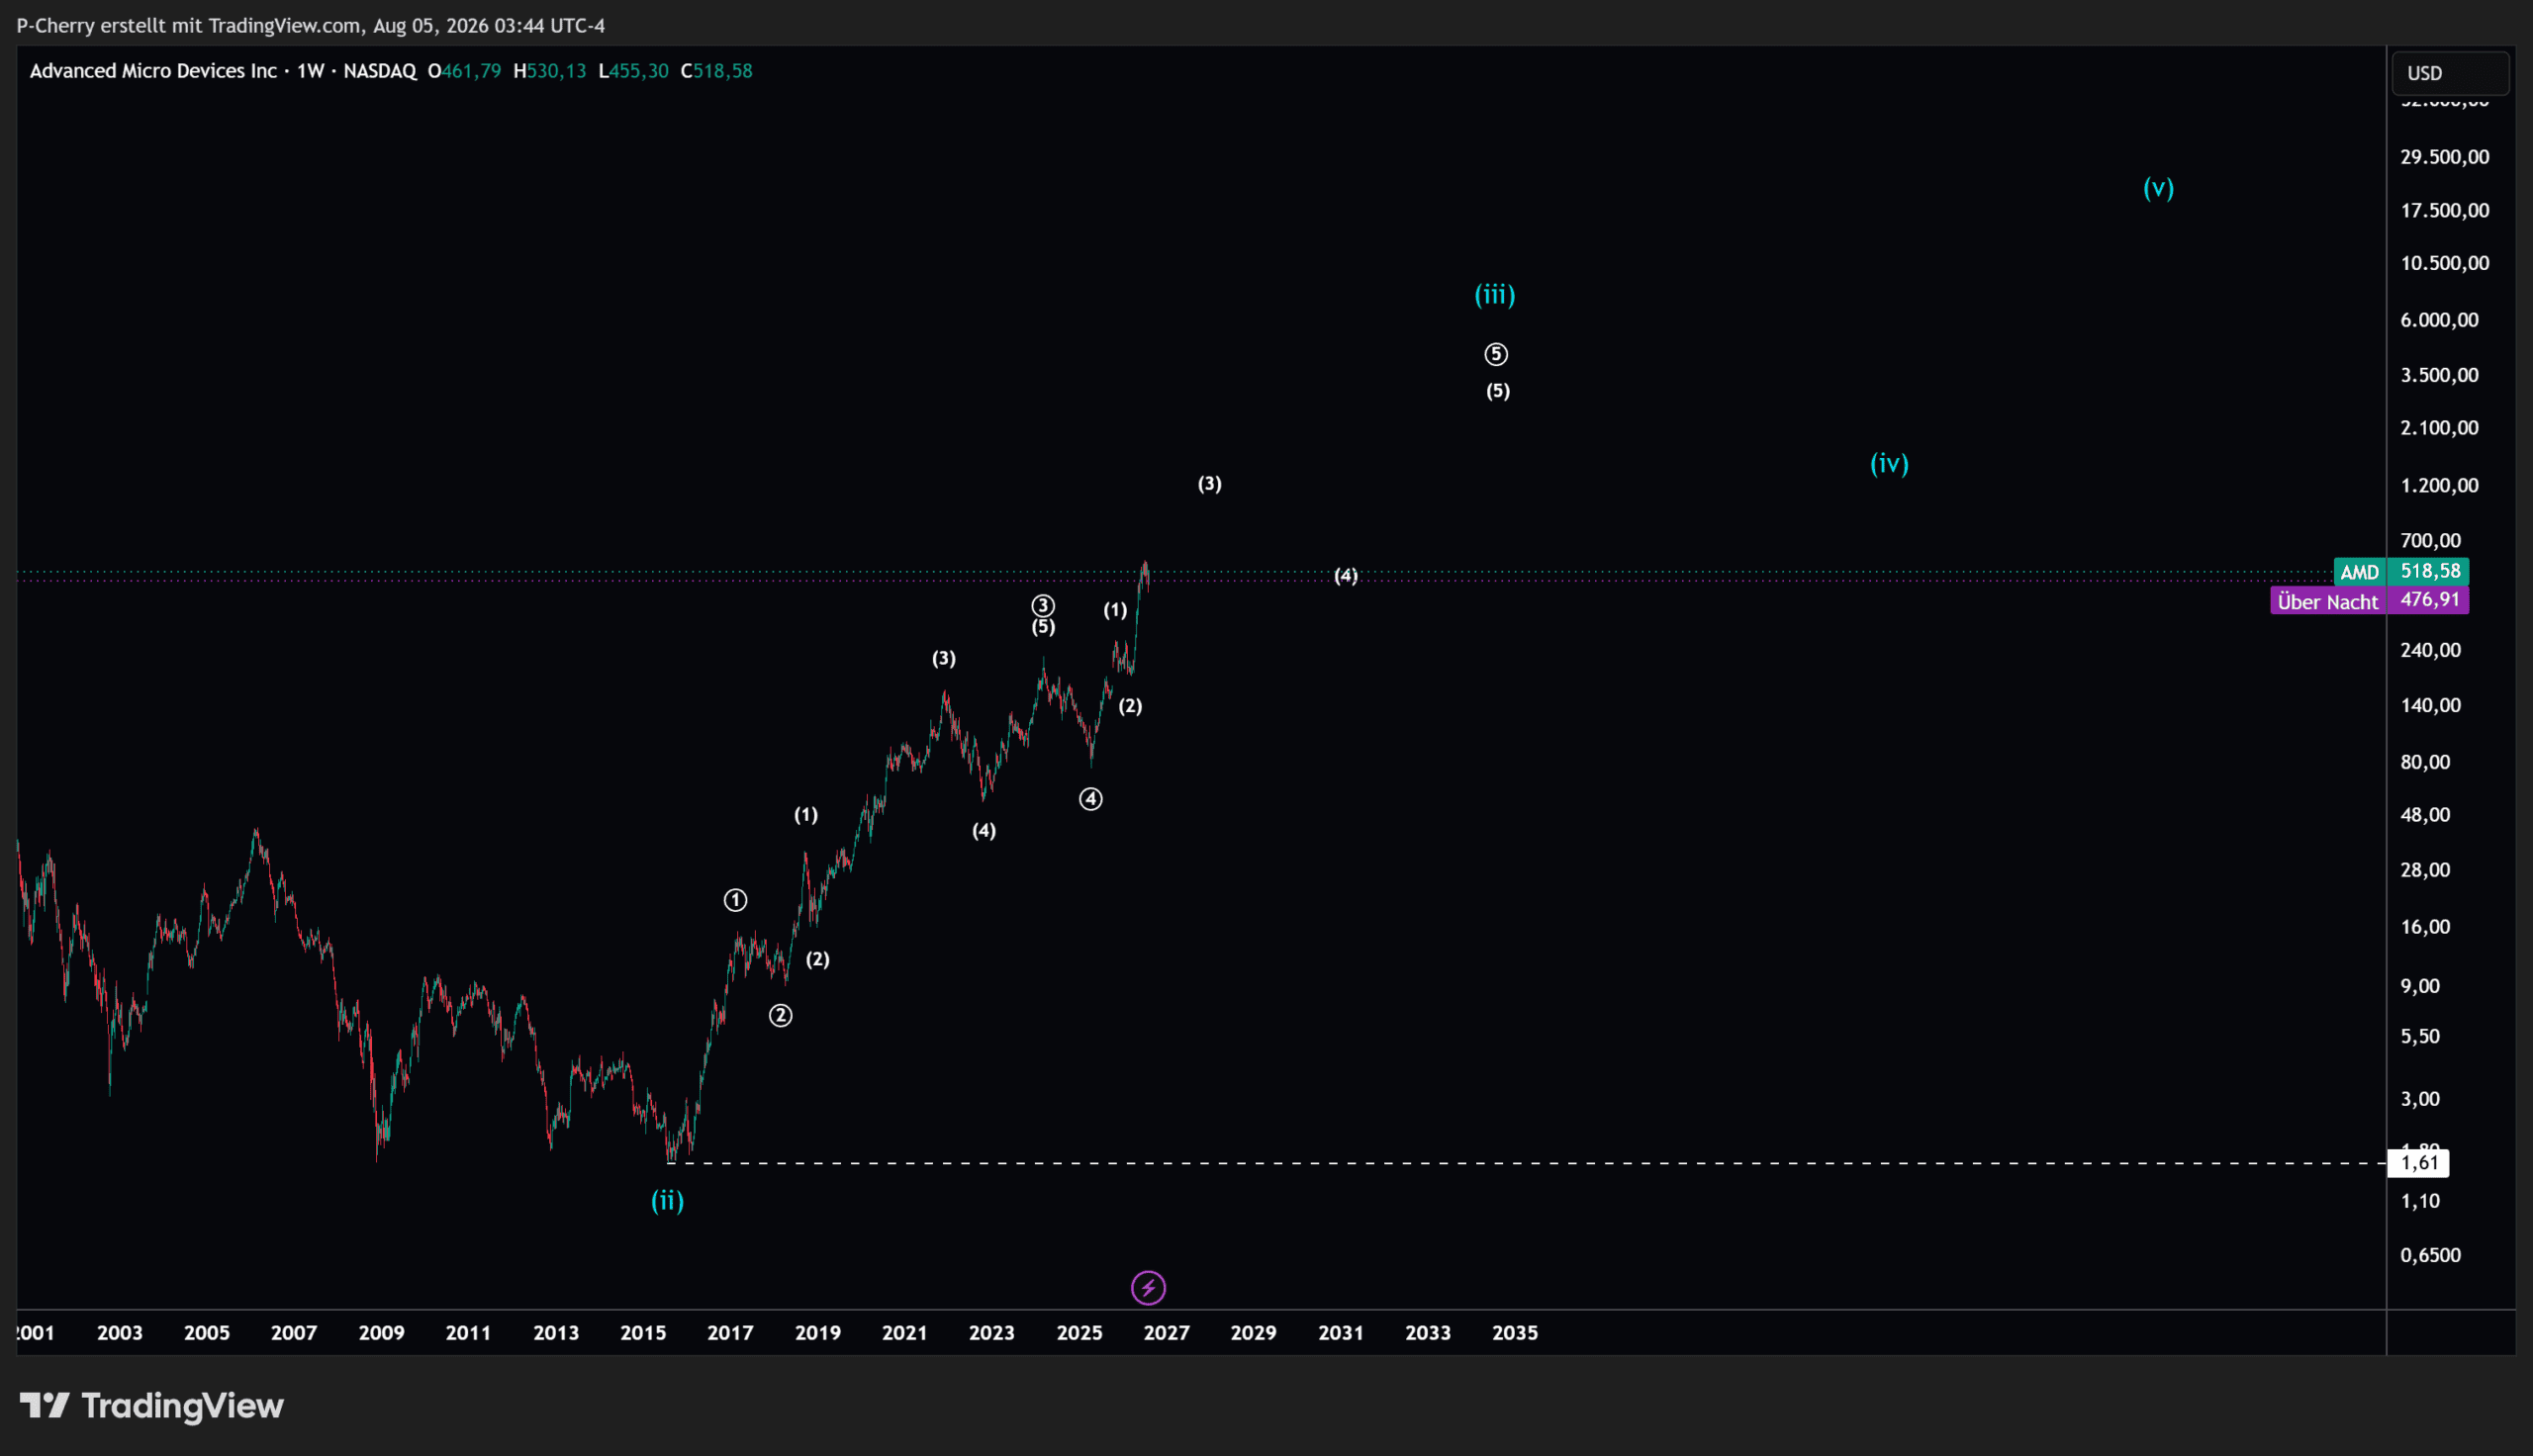This screenshot has width=2533, height=1456.
Task: Click the 48,00 price axis label
Action: [2426, 815]
